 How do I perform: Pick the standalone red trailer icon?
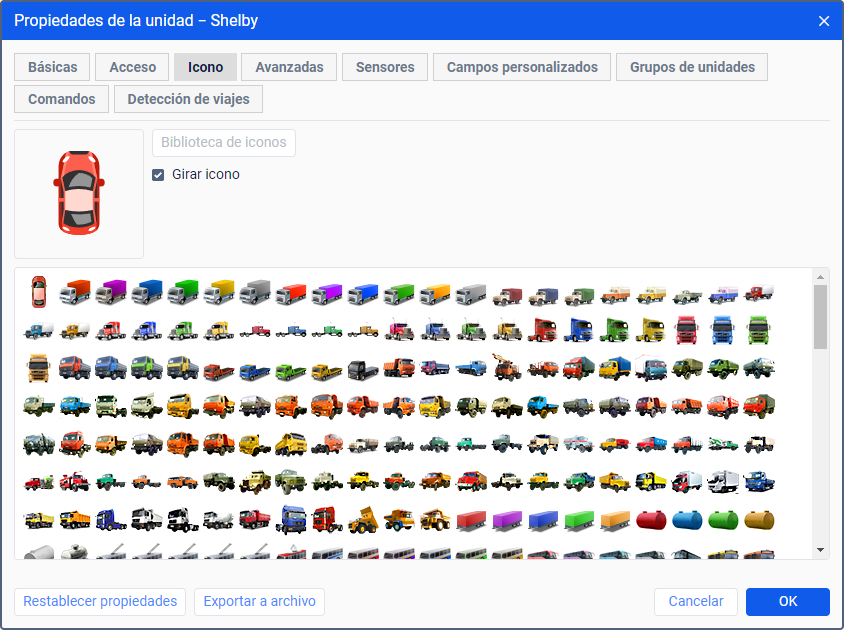[x=471, y=520]
